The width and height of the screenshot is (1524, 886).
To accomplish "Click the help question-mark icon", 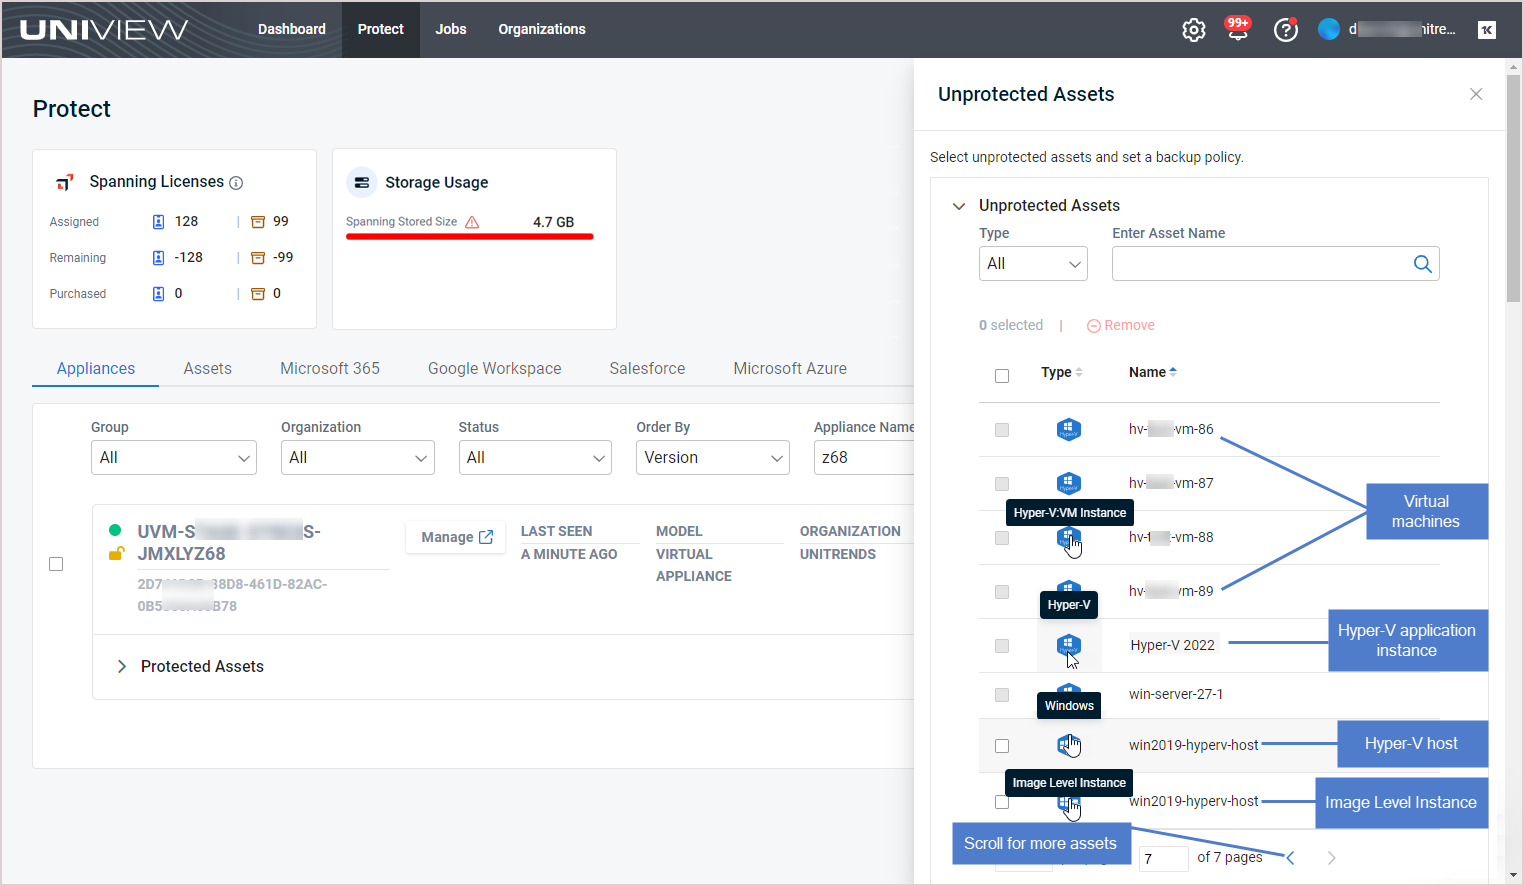I will click(x=1285, y=29).
